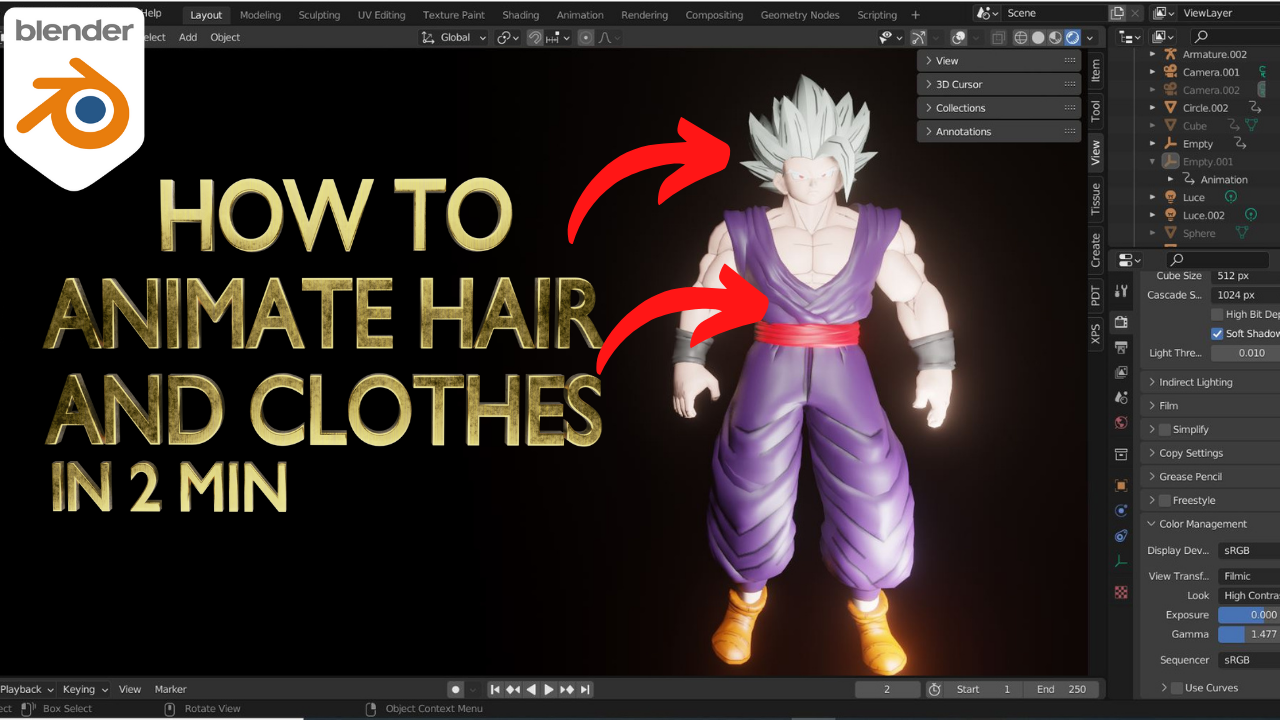The height and width of the screenshot is (720, 1280).
Task: Enable the Freestyle checkbox
Action: coord(1164,500)
